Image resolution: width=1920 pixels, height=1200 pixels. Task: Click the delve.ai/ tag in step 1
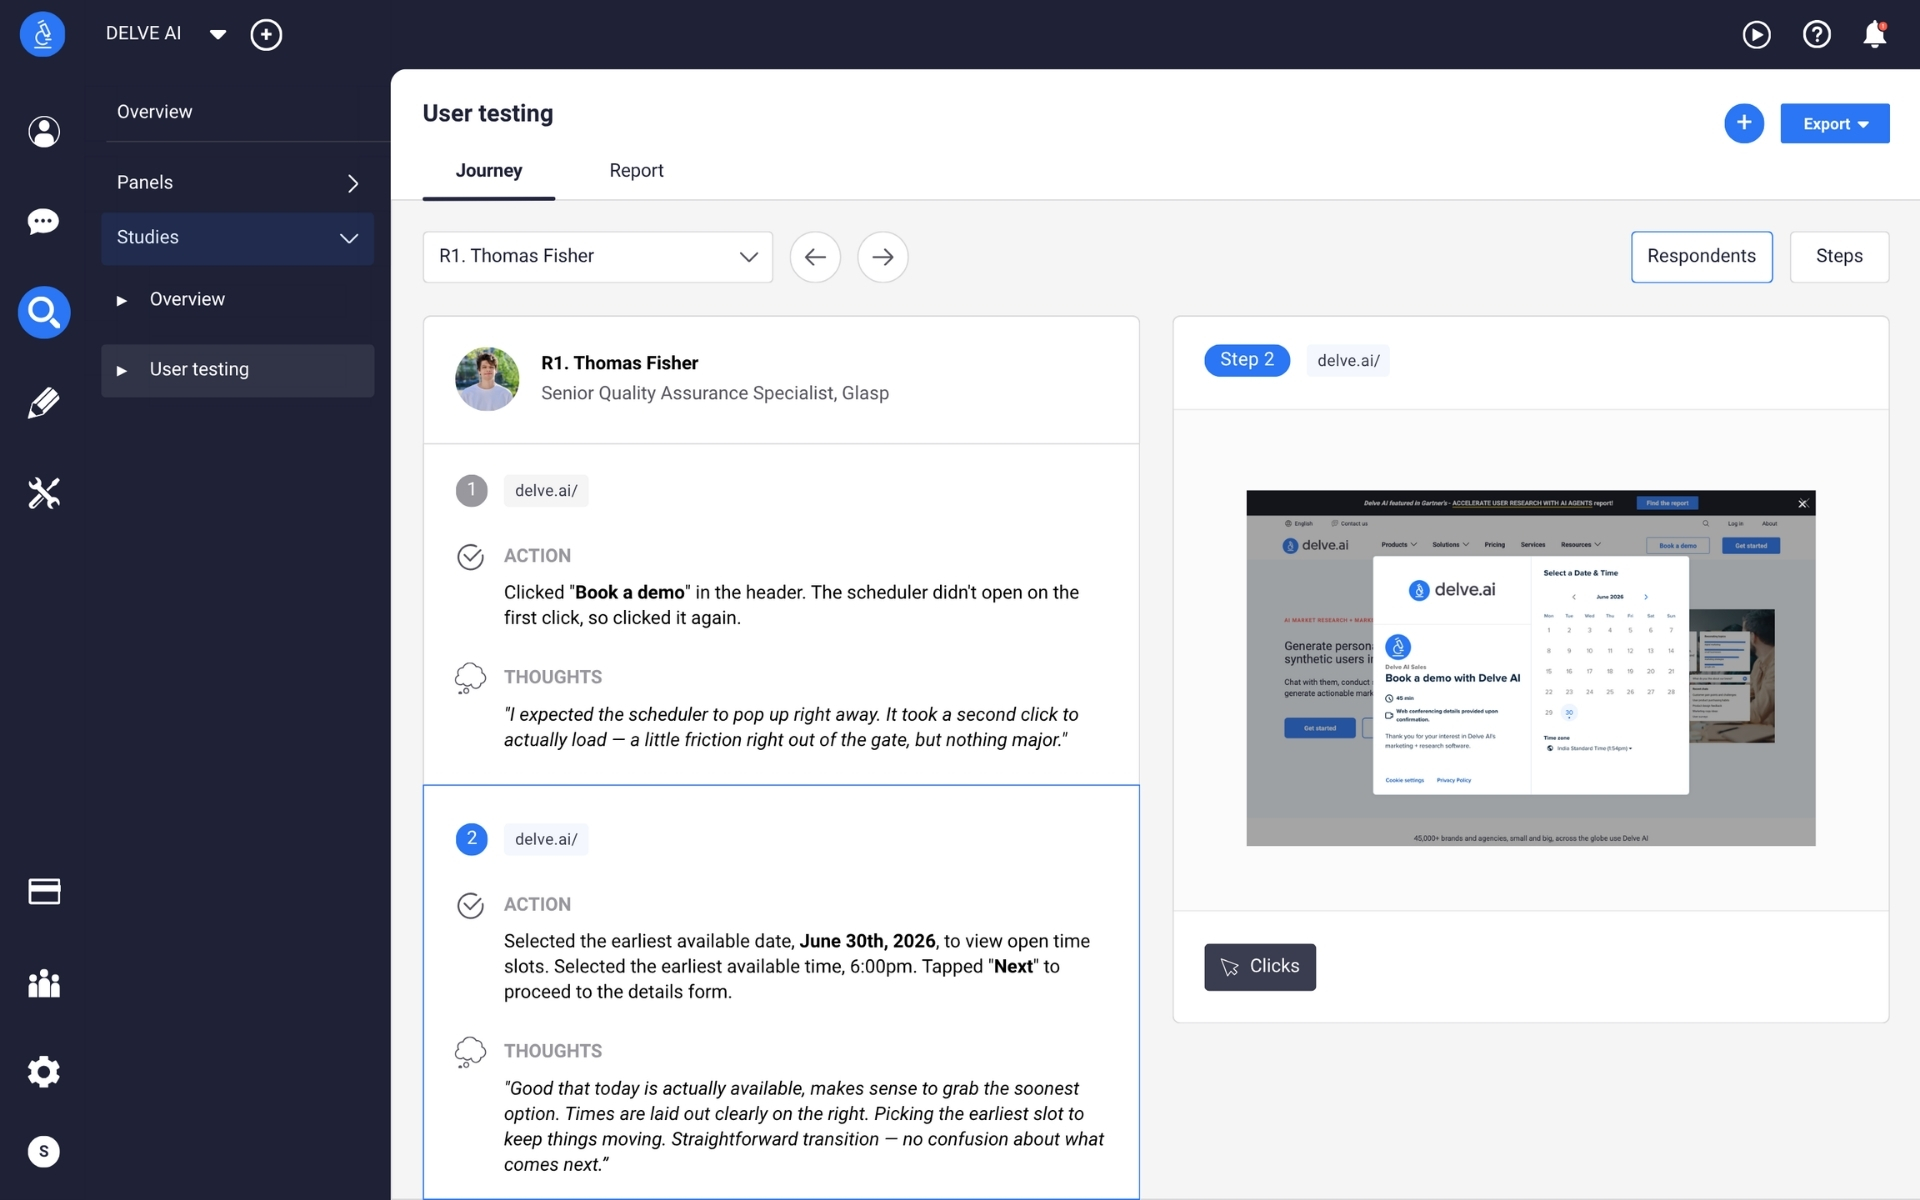coord(546,491)
